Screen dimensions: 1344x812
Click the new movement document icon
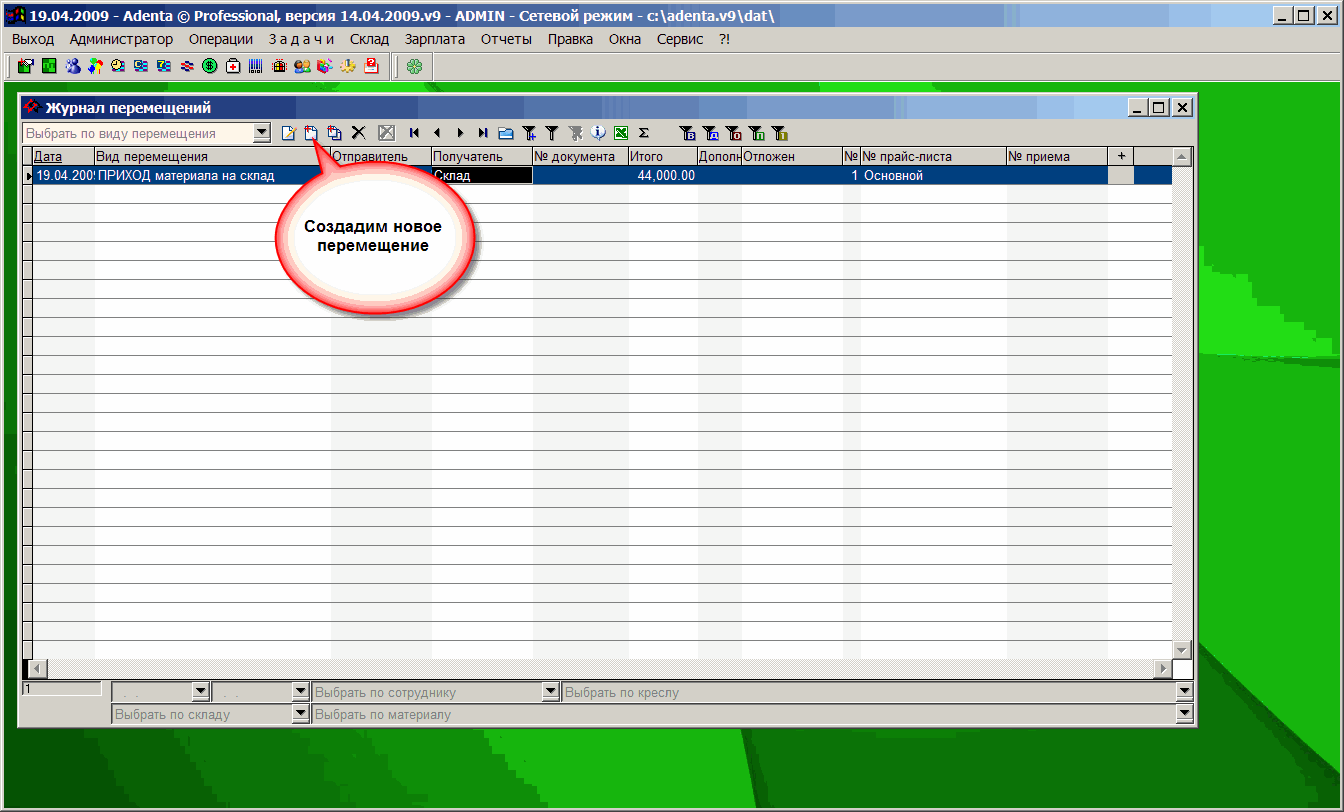311,133
